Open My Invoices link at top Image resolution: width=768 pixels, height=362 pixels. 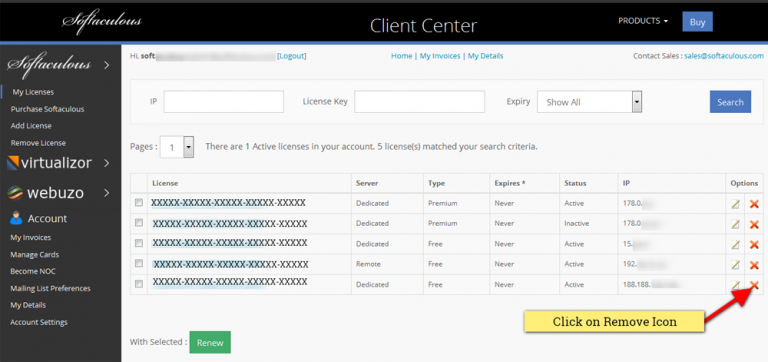click(x=440, y=56)
